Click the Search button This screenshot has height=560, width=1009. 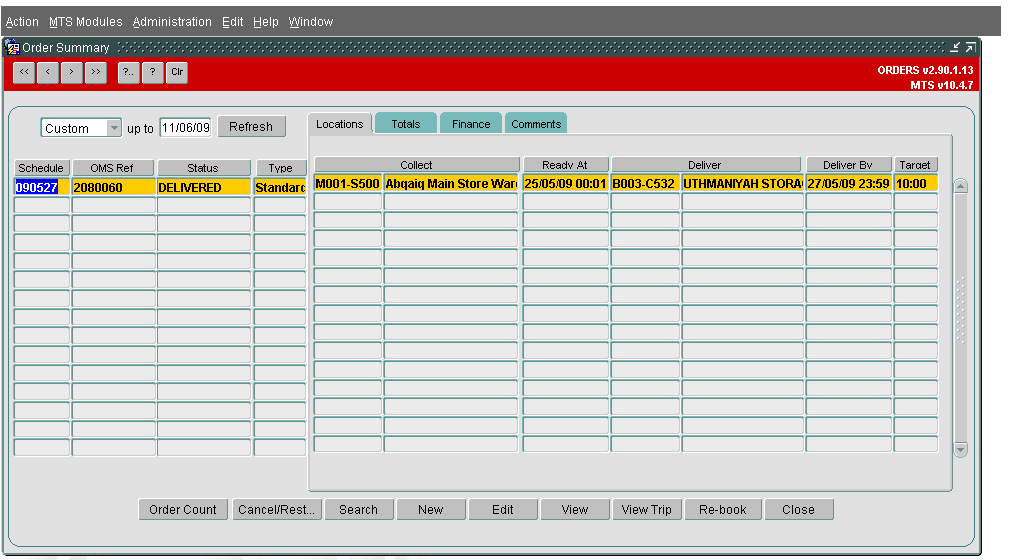358,510
